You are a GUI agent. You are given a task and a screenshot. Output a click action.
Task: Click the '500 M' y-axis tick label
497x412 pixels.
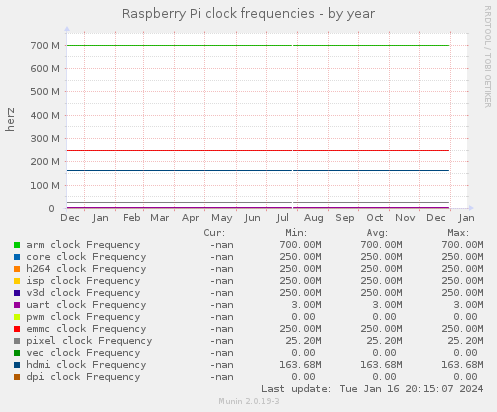(45, 92)
